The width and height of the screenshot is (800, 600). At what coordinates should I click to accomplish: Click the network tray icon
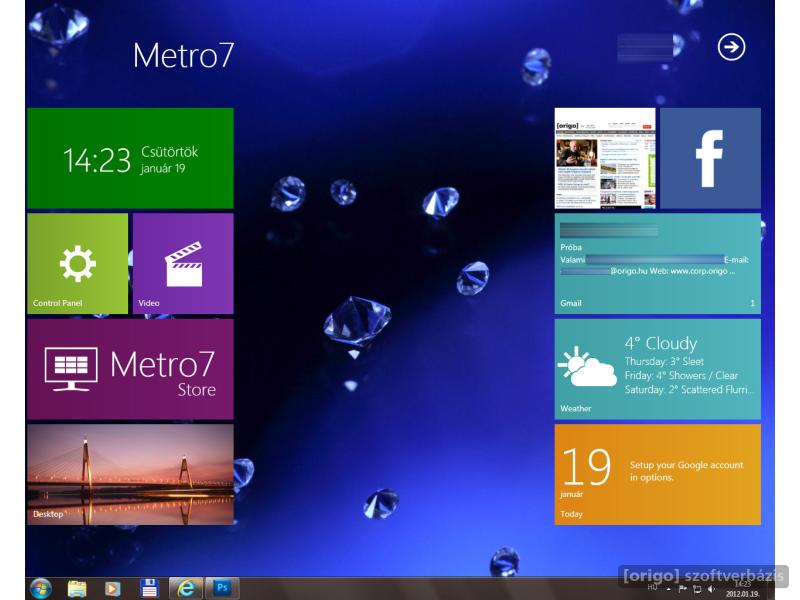point(697,589)
